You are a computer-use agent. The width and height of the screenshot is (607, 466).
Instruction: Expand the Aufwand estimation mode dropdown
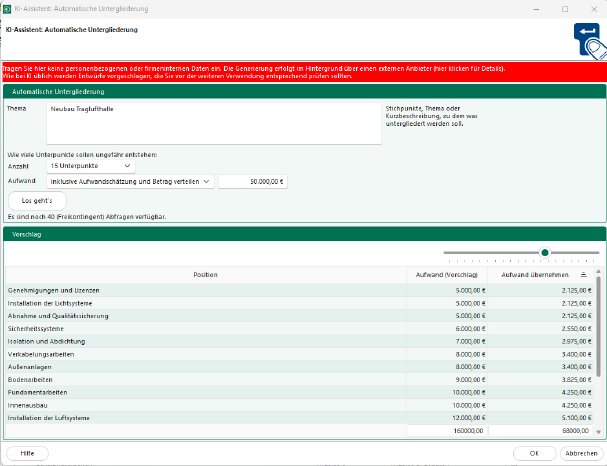tap(130, 182)
